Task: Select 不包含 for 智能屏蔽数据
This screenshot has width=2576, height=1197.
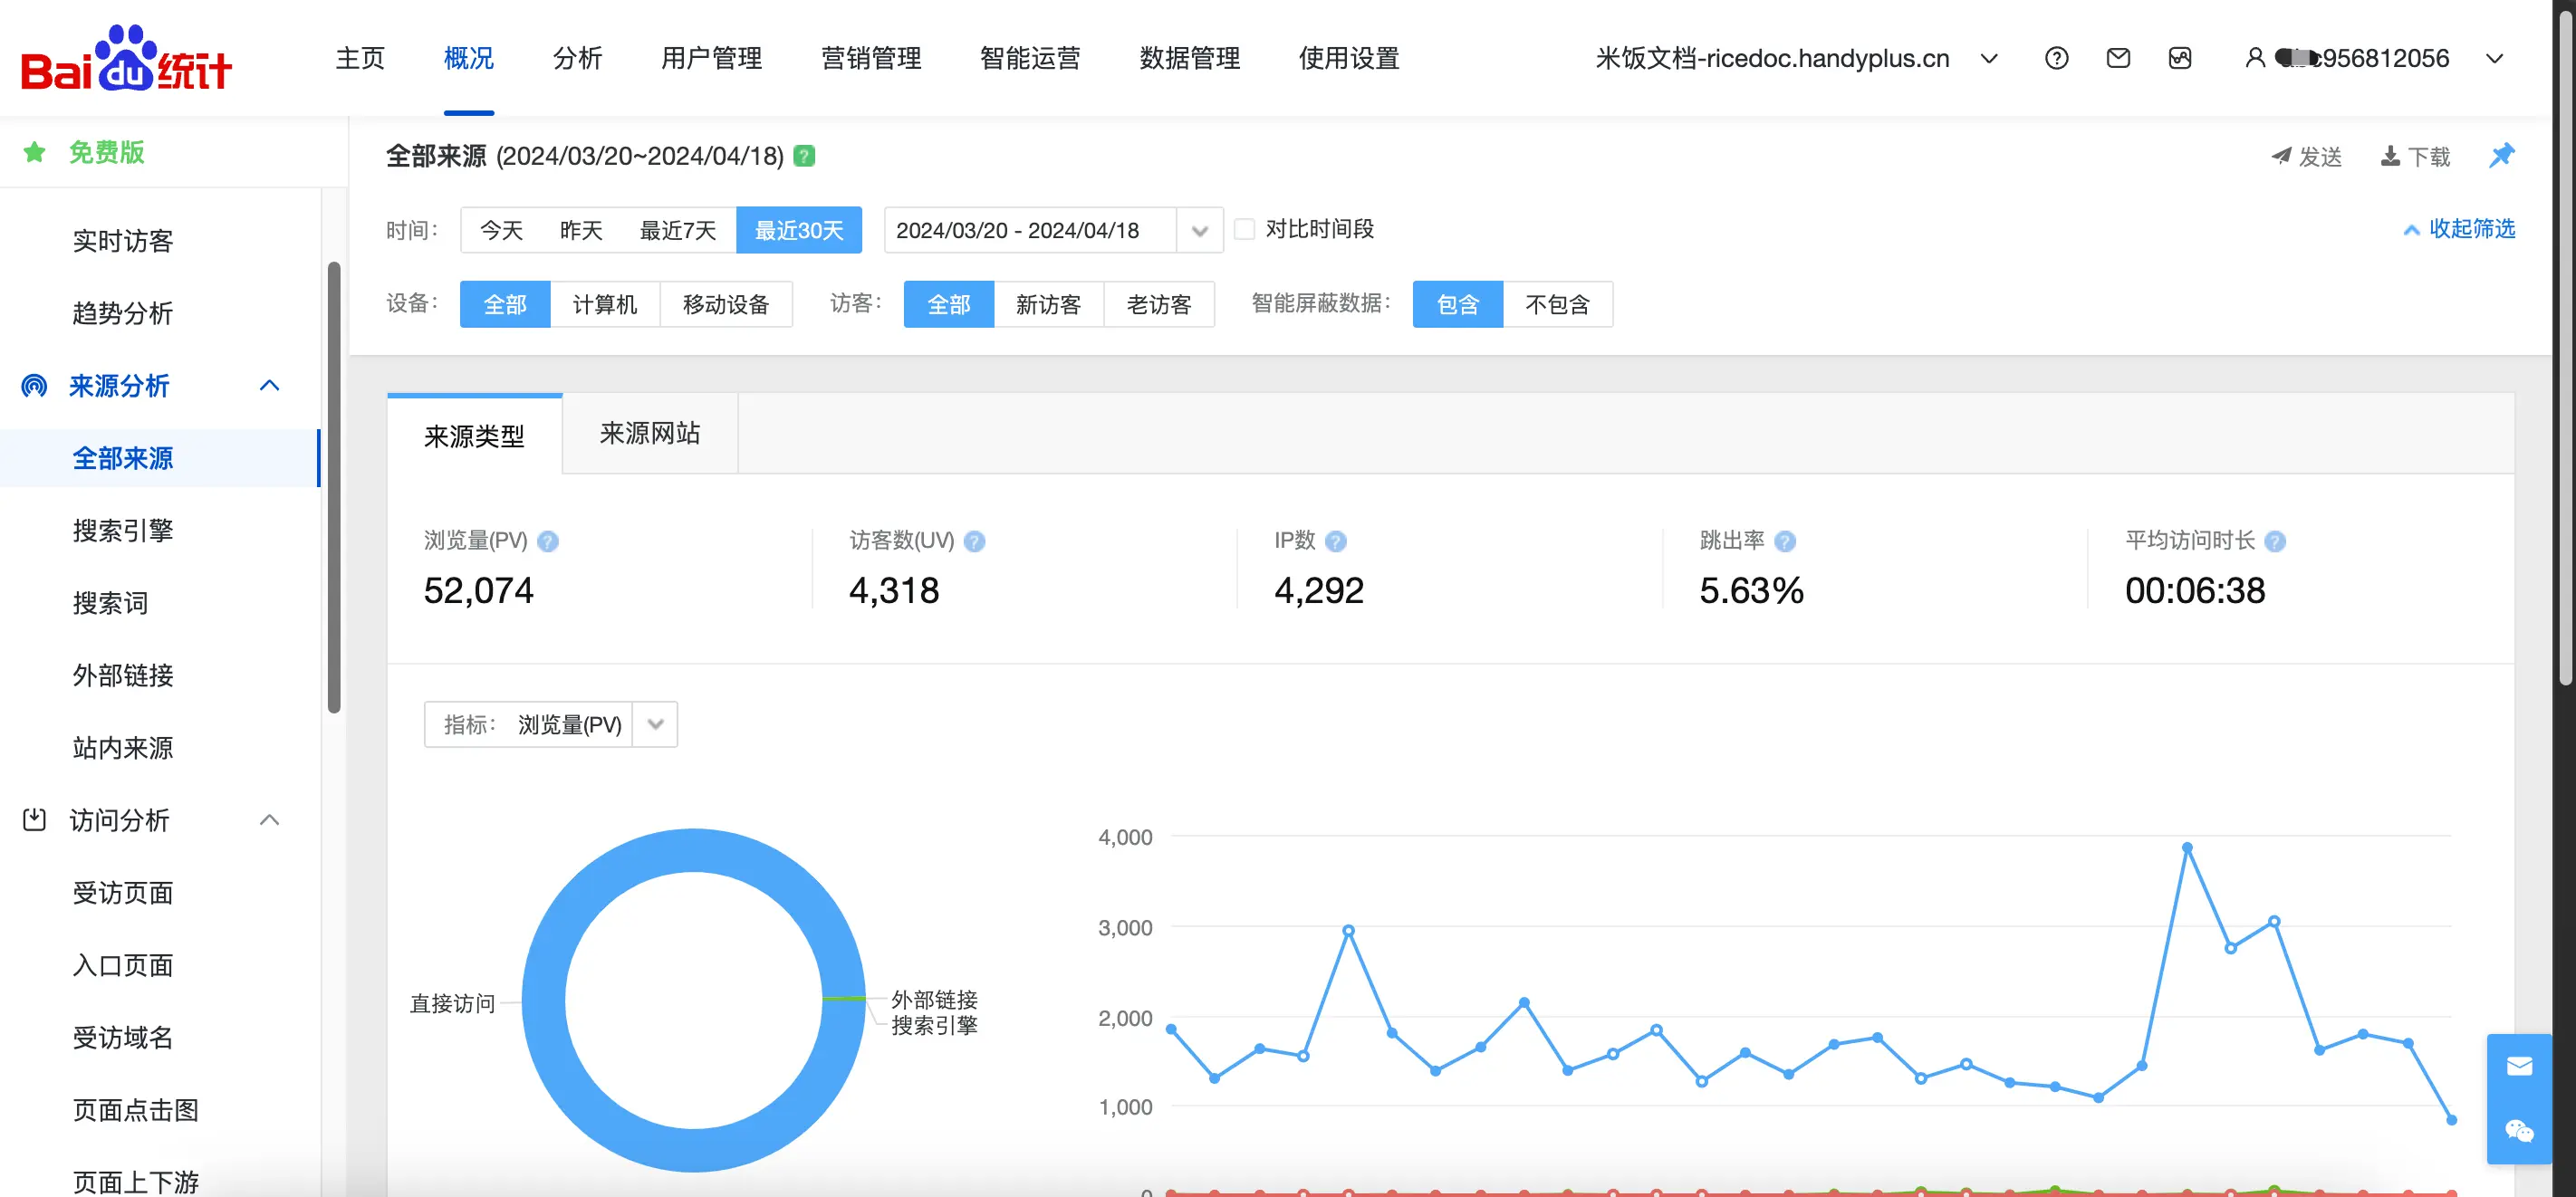Action: coord(1557,304)
